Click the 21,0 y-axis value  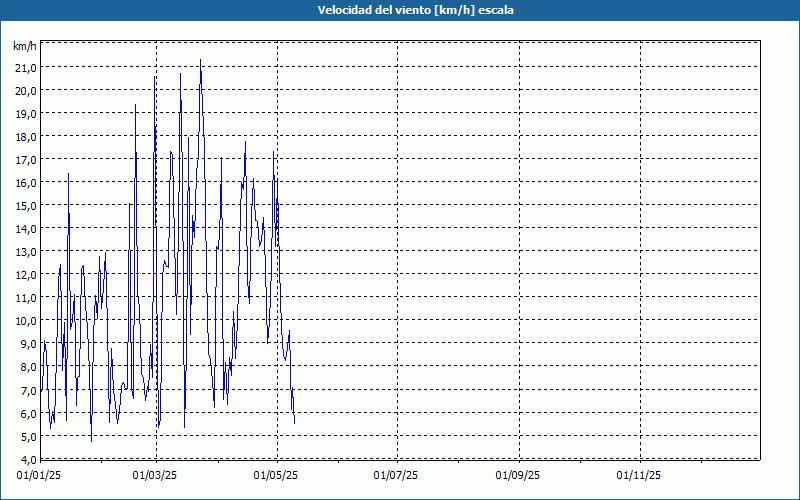(27, 67)
